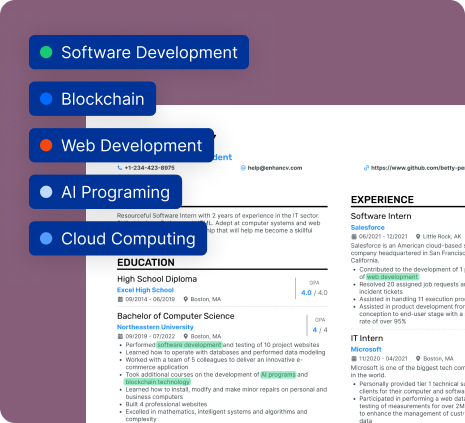Click the 4 / 4 GPA value
Viewport: 465px width, 423px height.
pos(320,330)
